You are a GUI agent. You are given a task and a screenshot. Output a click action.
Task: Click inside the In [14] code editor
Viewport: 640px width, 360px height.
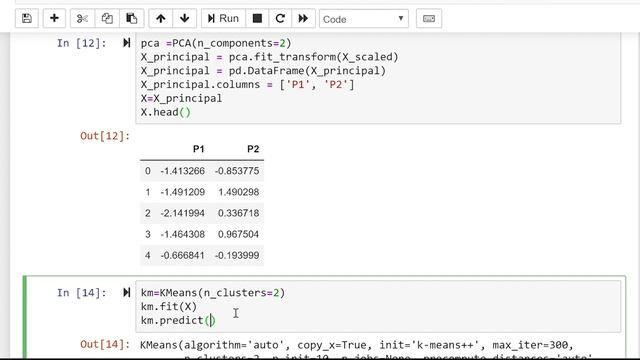[378, 306]
